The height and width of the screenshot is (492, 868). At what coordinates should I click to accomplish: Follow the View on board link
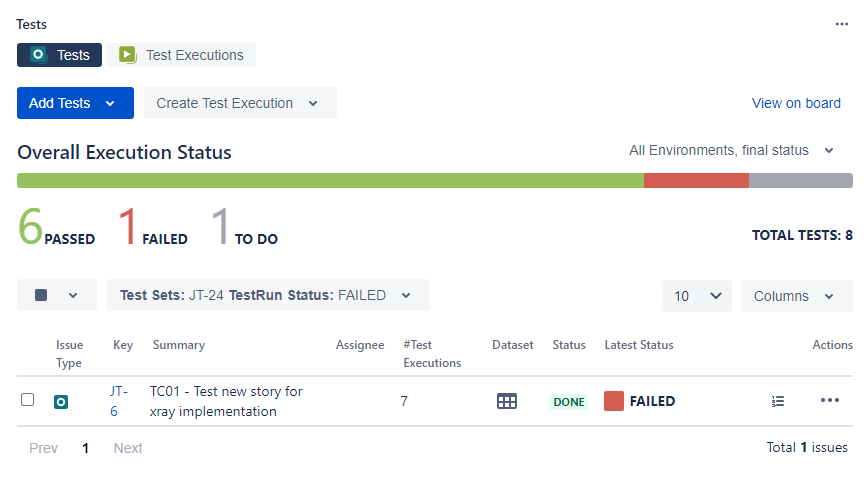[x=796, y=103]
